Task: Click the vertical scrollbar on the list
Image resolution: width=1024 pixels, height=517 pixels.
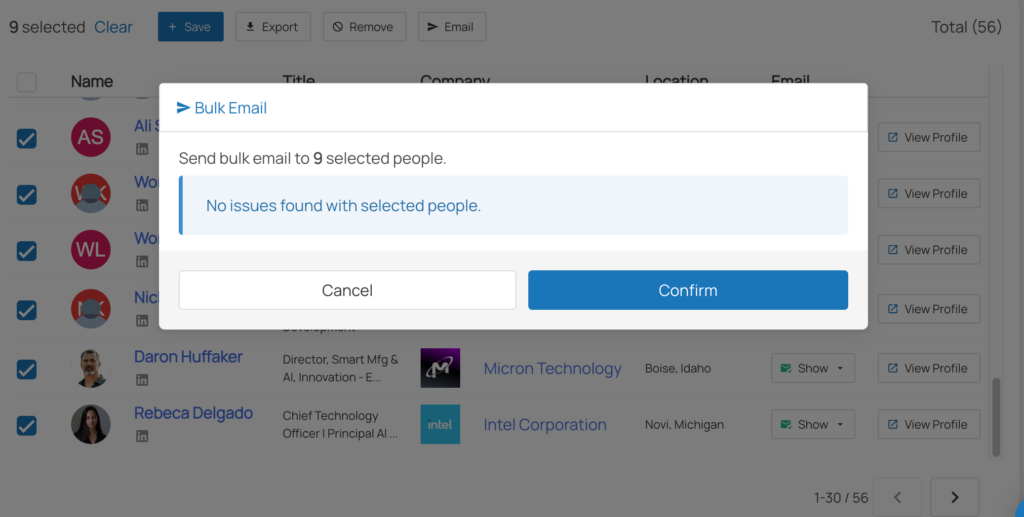Action: point(995,415)
